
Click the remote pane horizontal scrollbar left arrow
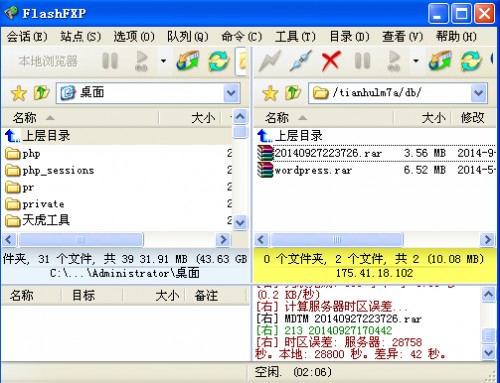point(261,239)
